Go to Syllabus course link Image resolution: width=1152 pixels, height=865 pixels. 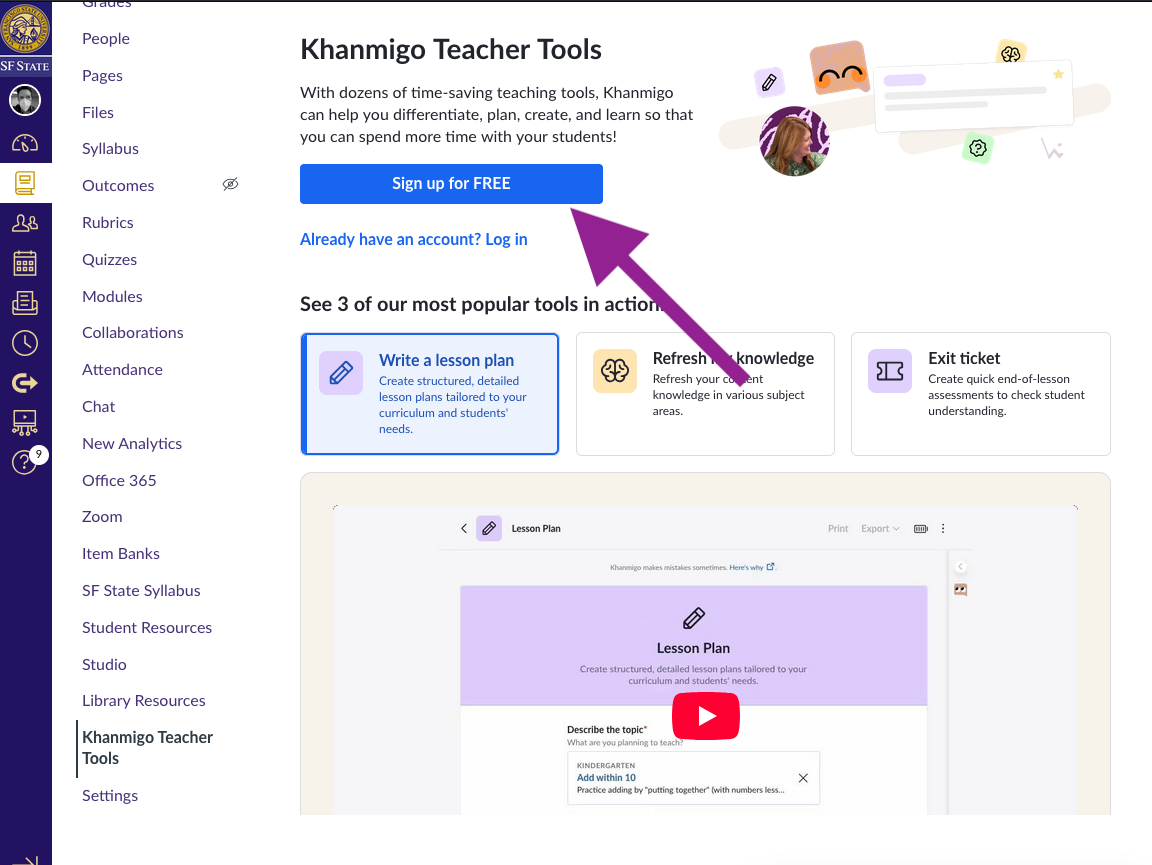(x=110, y=148)
